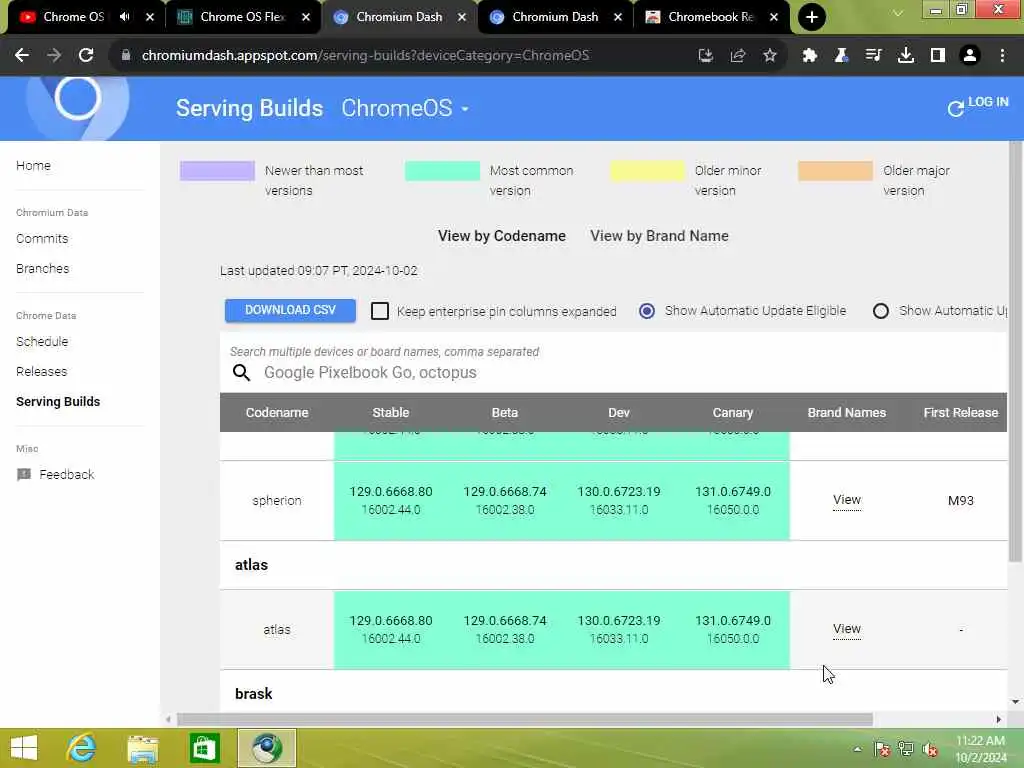The height and width of the screenshot is (768, 1024).
Task: Click View link in atlas row
Action: [x=846, y=629]
